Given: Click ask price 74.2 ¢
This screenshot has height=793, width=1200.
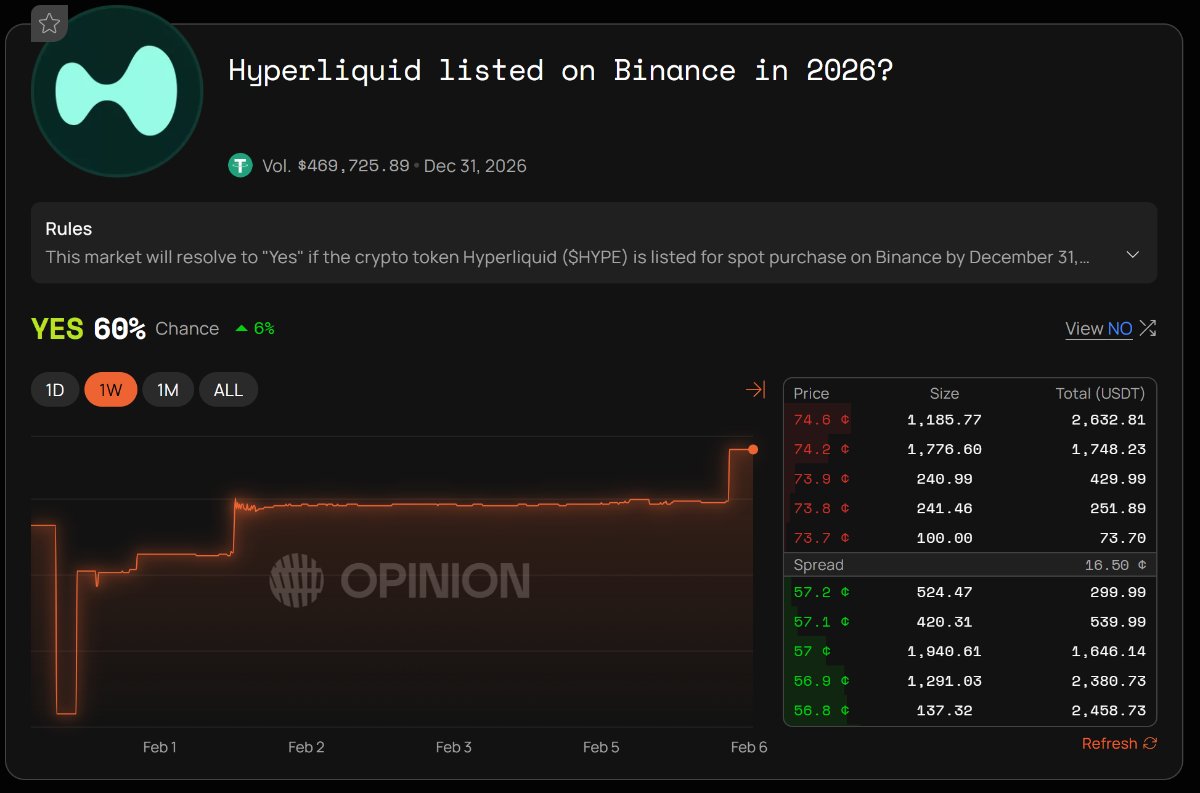Looking at the screenshot, I should [821, 449].
